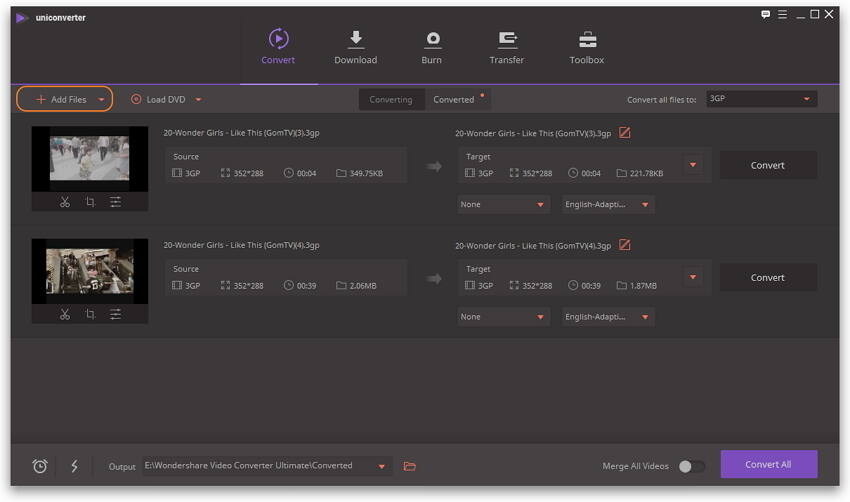
Task: Open English-Adapti audio dropdown for GomTV(4).3gp
Action: click(608, 317)
